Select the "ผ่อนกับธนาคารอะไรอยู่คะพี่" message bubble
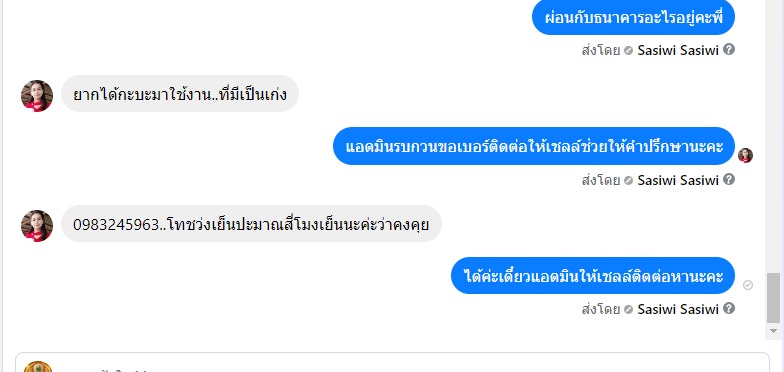784x372 pixels. coord(633,17)
